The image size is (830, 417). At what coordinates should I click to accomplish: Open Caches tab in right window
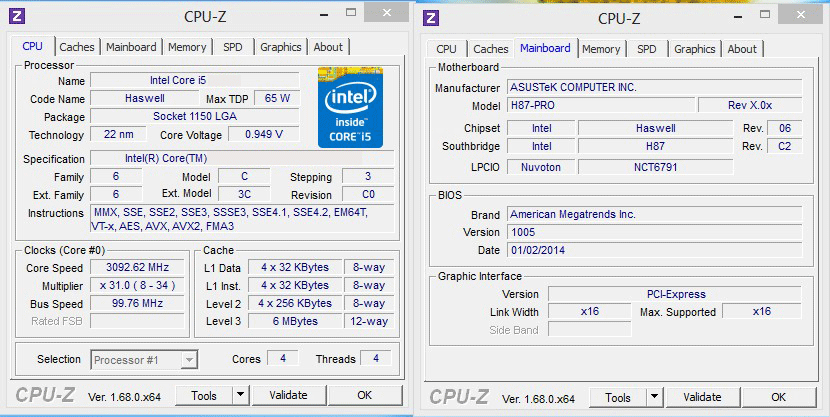[491, 49]
